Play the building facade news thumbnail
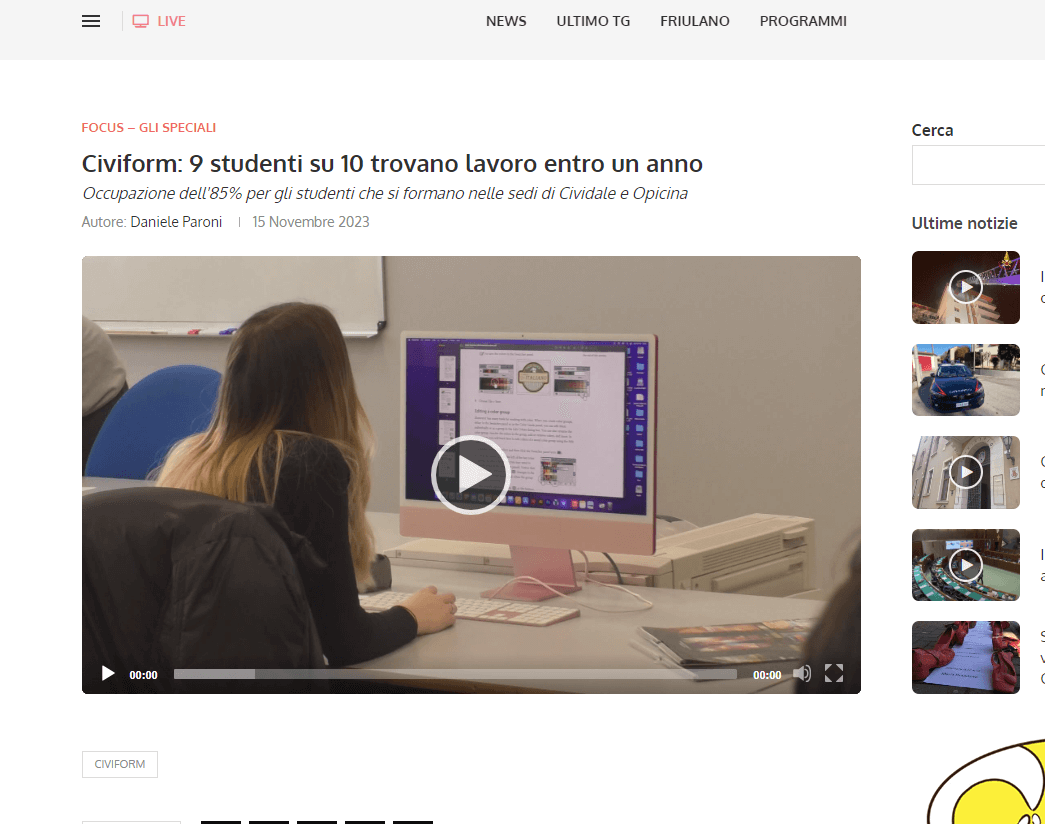 (x=965, y=472)
